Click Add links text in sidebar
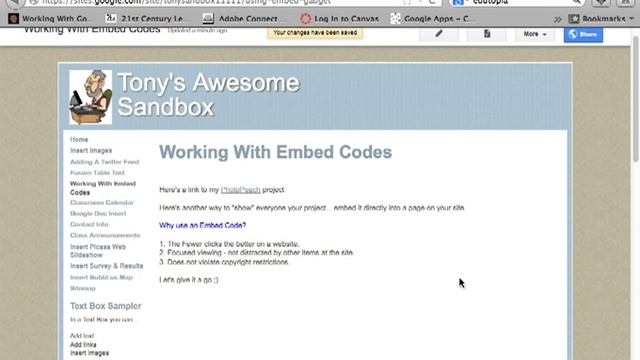Screen dimensions: 640x360 click(x=83, y=344)
